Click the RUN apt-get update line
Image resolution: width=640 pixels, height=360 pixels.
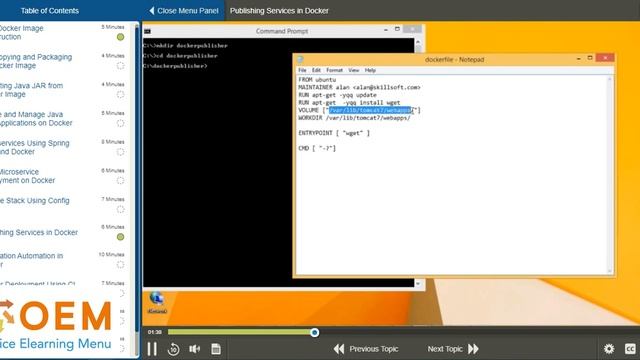coord(338,95)
